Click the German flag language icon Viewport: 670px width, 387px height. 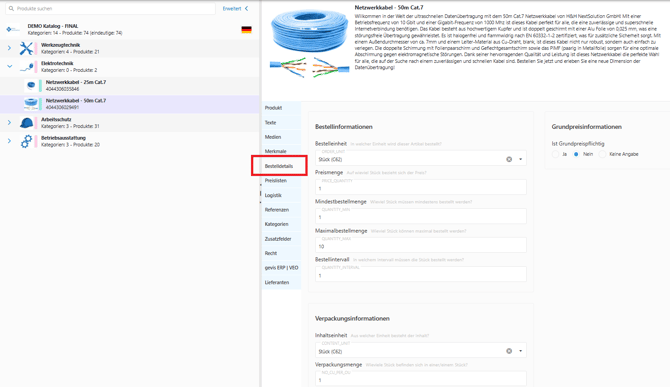tap(246, 29)
